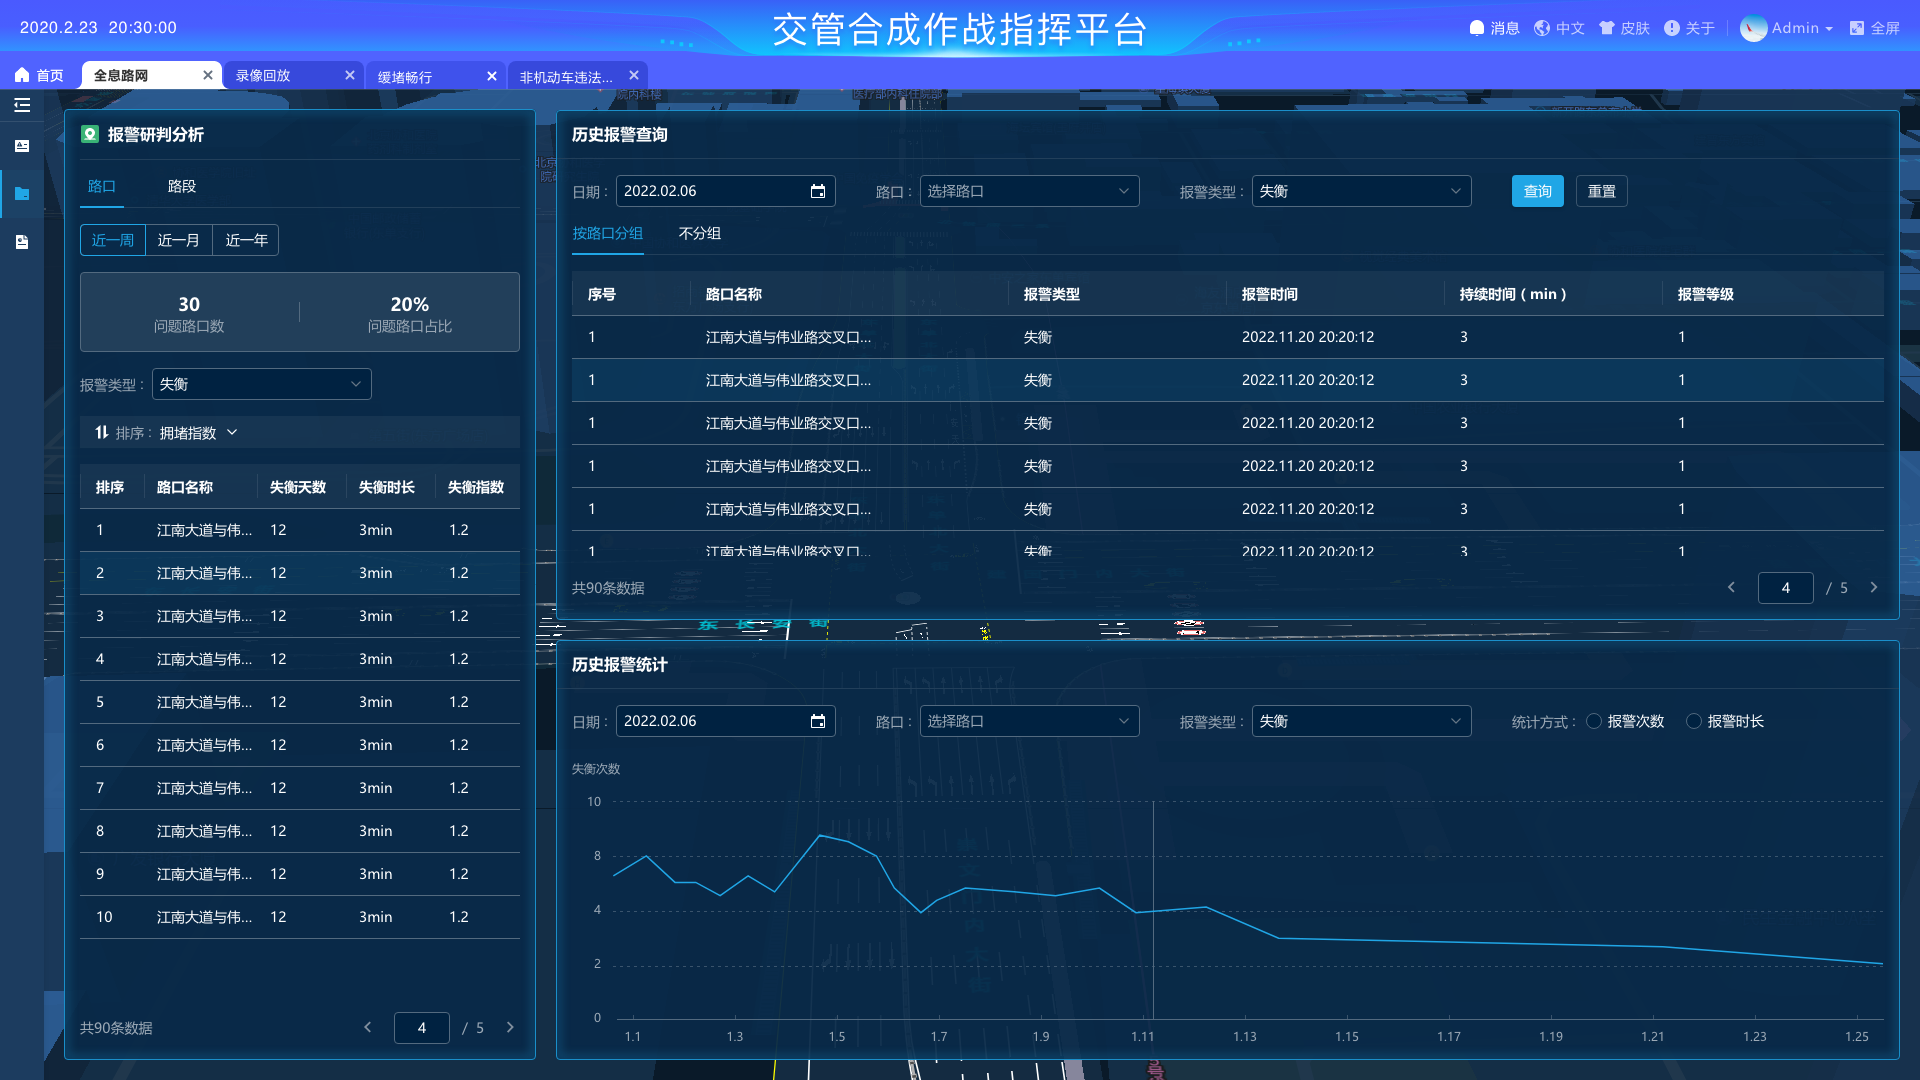
Task: Open 路口 selector in 历史报警查询
Action: pos(1029,191)
